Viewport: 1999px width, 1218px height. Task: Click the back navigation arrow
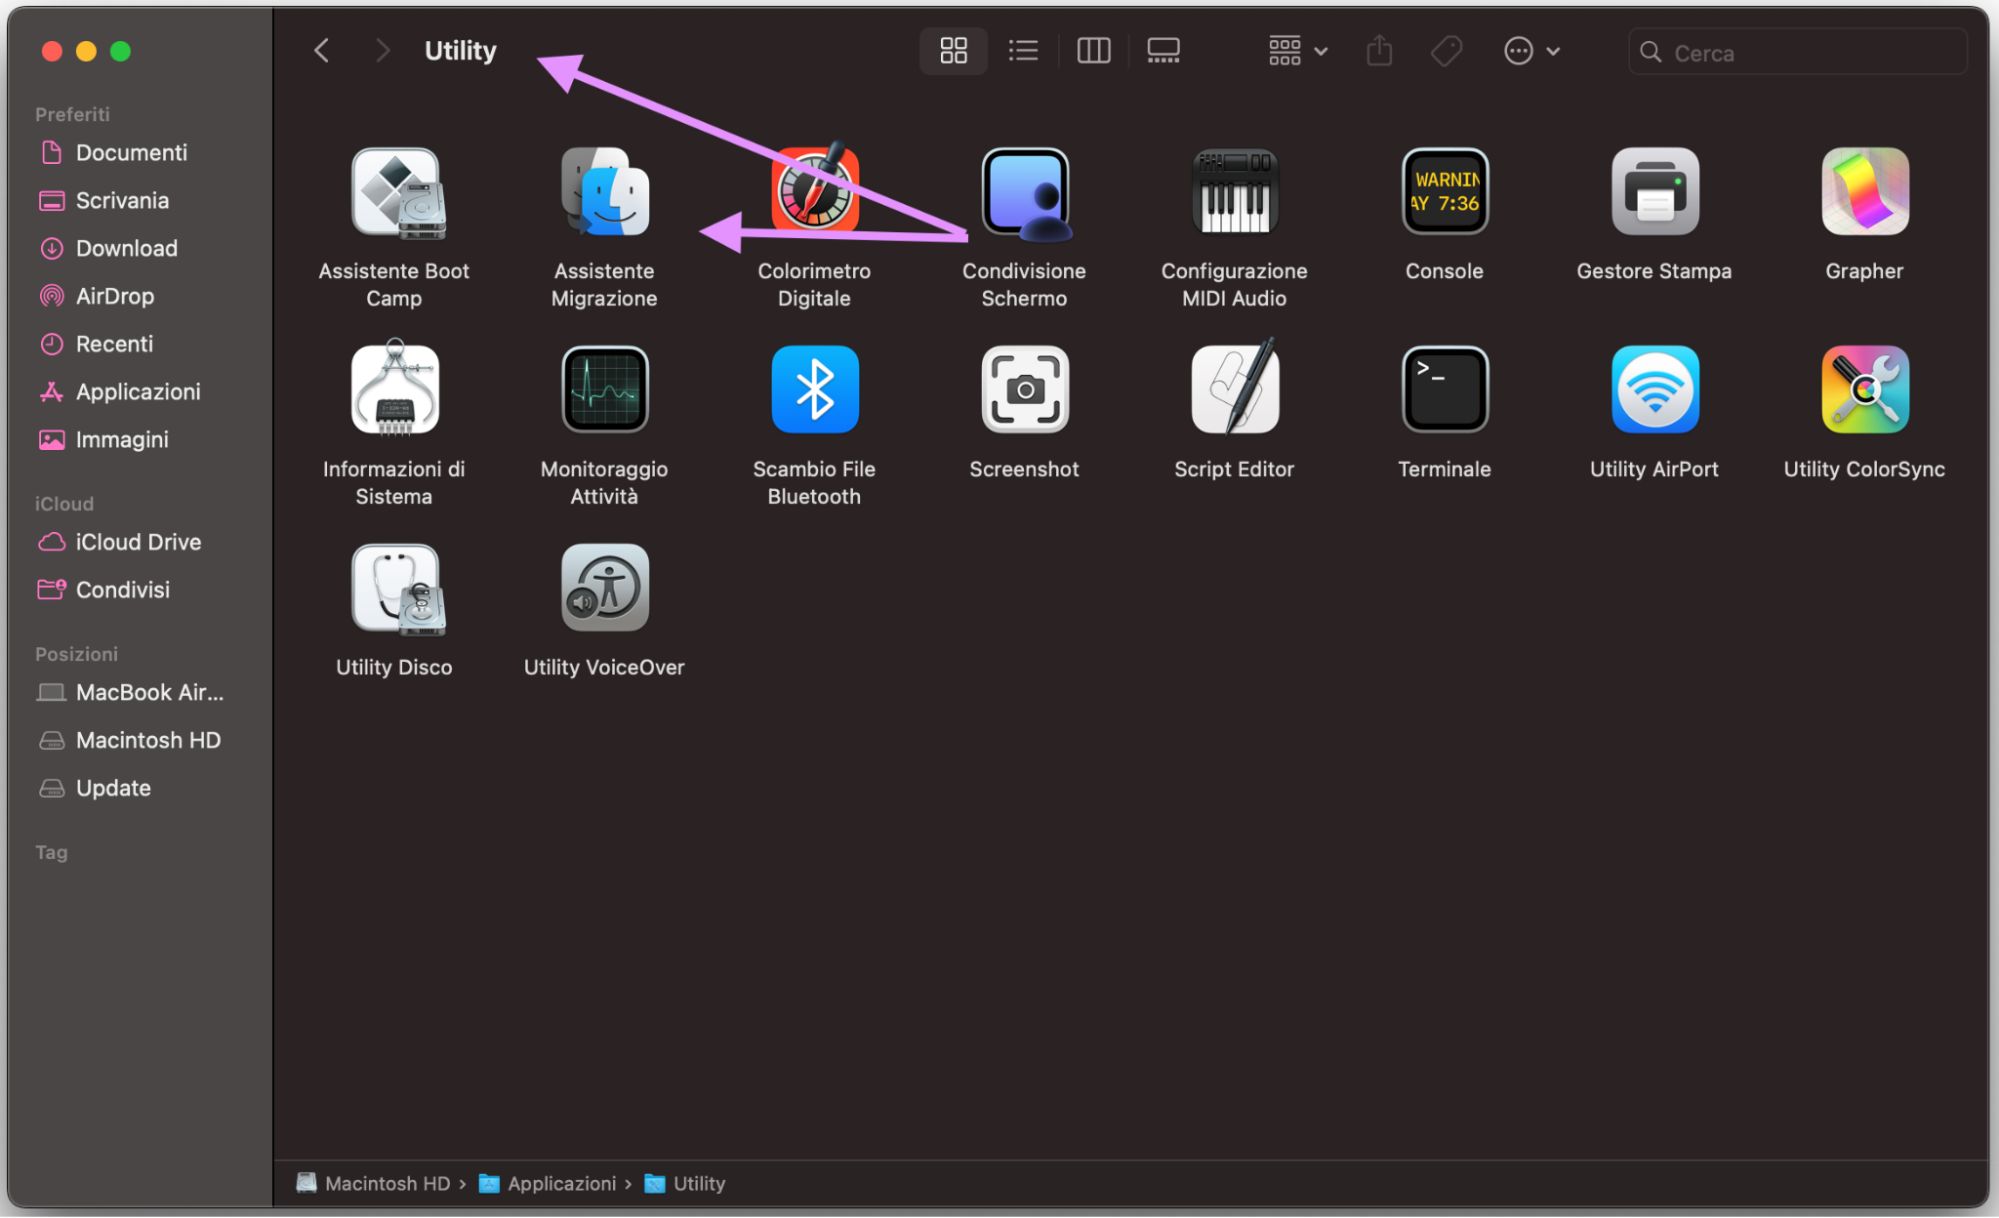(321, 50)
